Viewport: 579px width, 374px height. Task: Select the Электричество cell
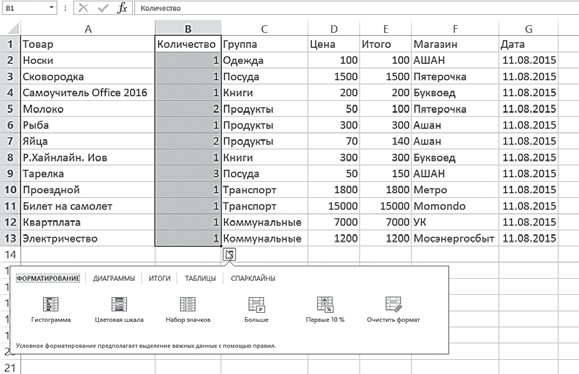[88, 238]
